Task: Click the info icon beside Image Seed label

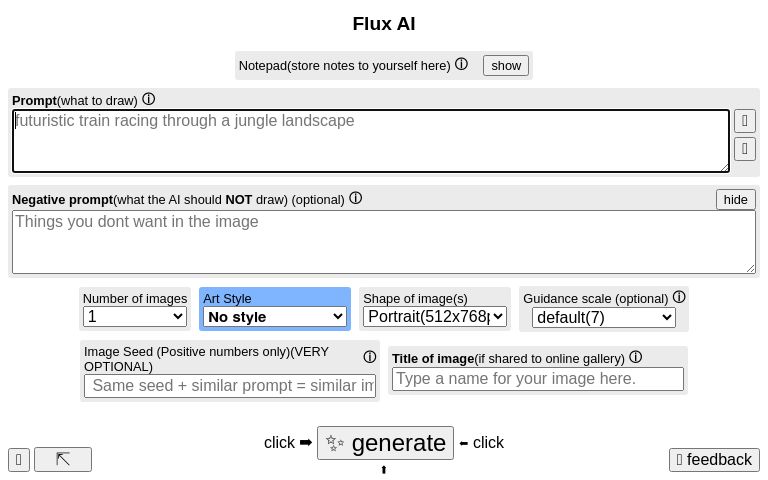Action: [x=370, y=357]
